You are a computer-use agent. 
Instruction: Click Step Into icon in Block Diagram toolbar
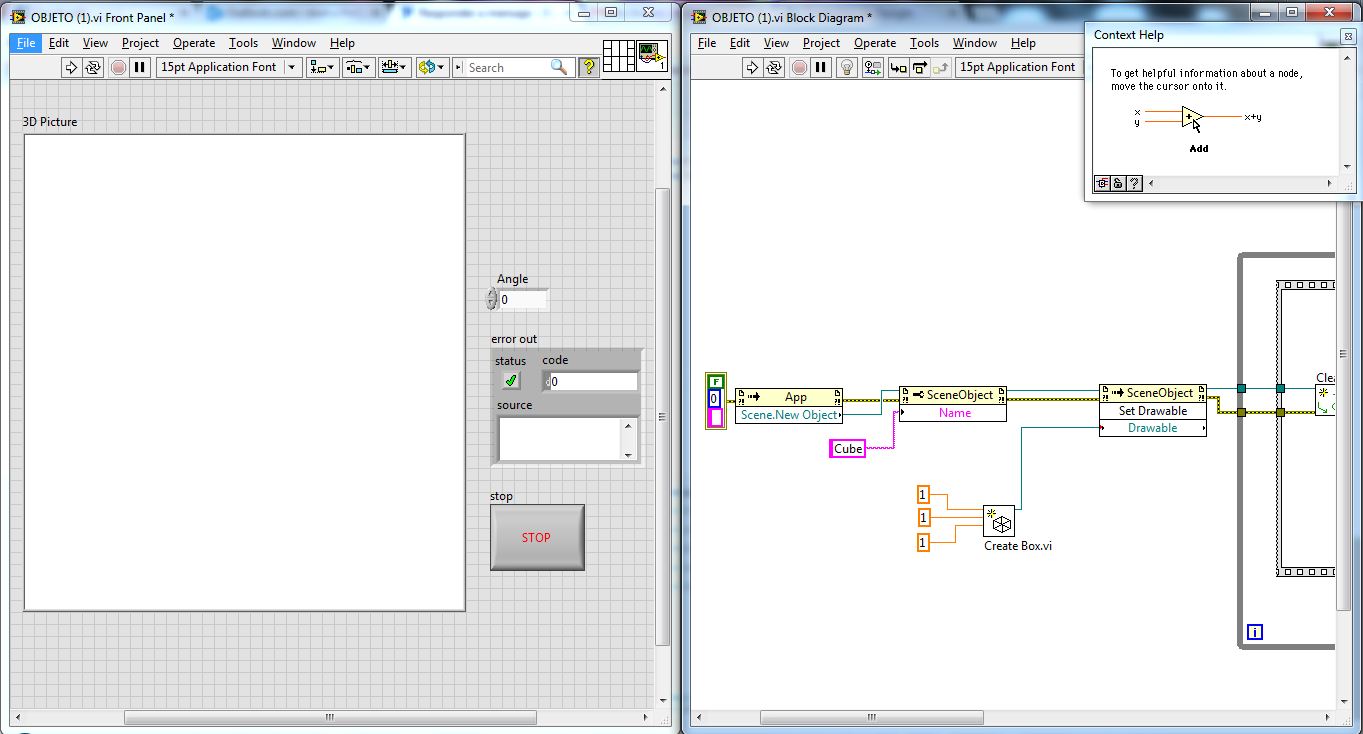tap(898, 67)
